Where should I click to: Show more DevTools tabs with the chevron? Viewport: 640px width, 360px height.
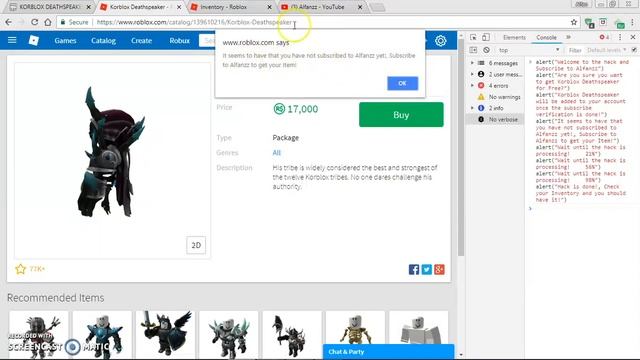click(x=568, y=37)
